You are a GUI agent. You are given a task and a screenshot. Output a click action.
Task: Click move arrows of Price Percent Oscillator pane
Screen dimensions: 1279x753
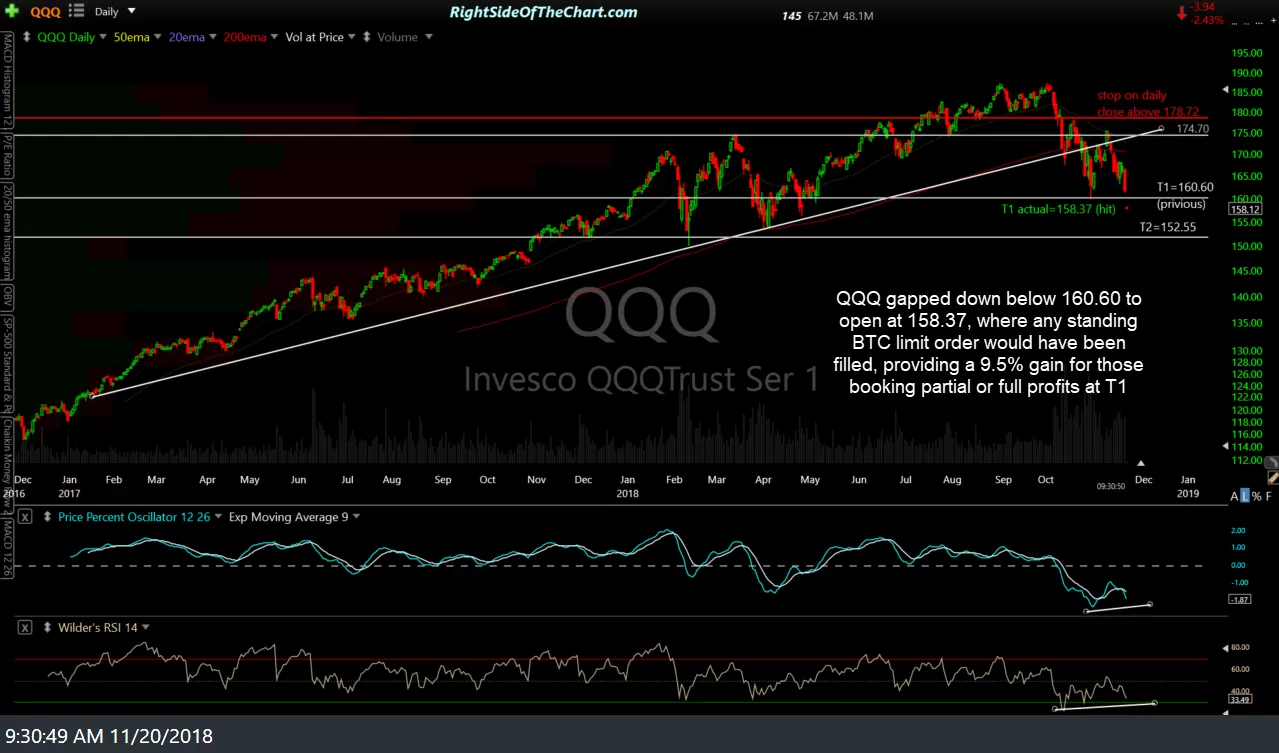[x=45, y=517]
